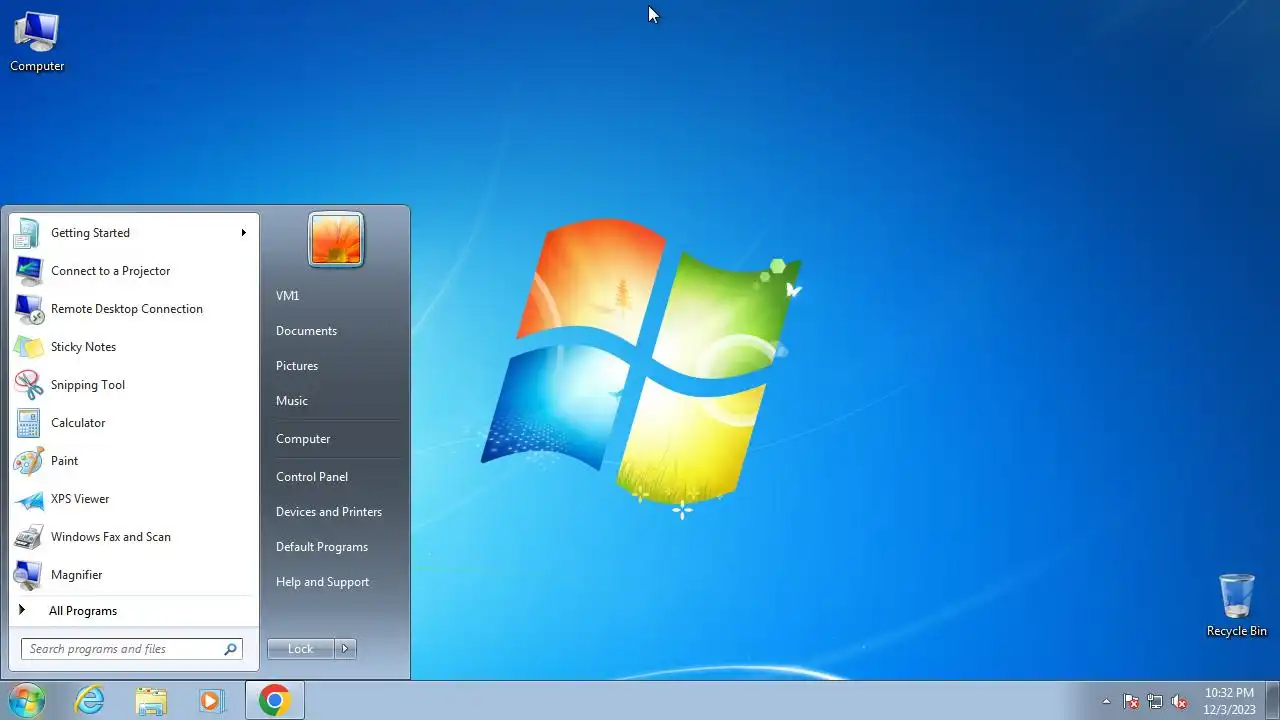1280x720 pixels.
Task: Click Show desktop button at taskbar end
Action: [1273, 701]
